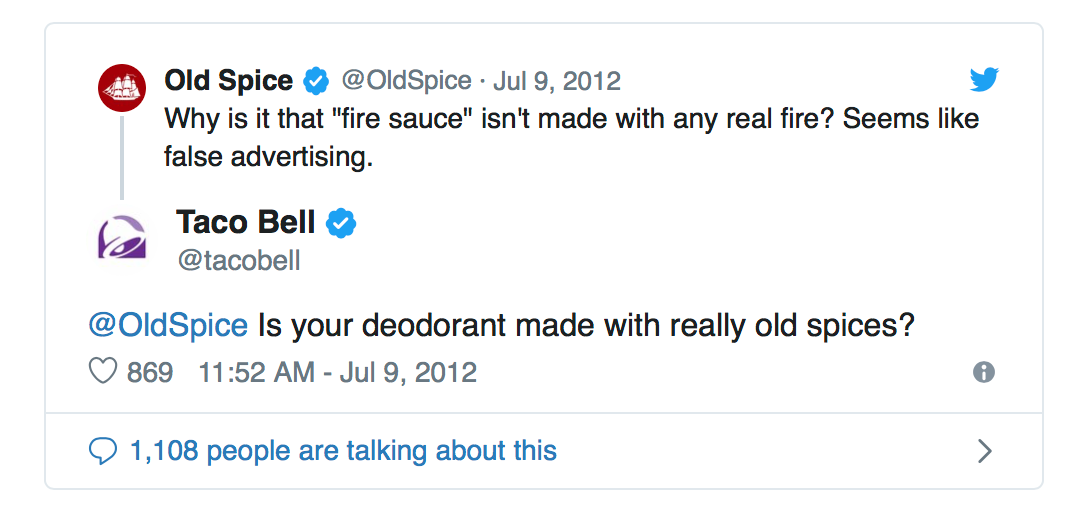Open the @tacobell handle
Image resolution: width=1078 pixels, height=514 pixels.
click(x=239, y=261)
